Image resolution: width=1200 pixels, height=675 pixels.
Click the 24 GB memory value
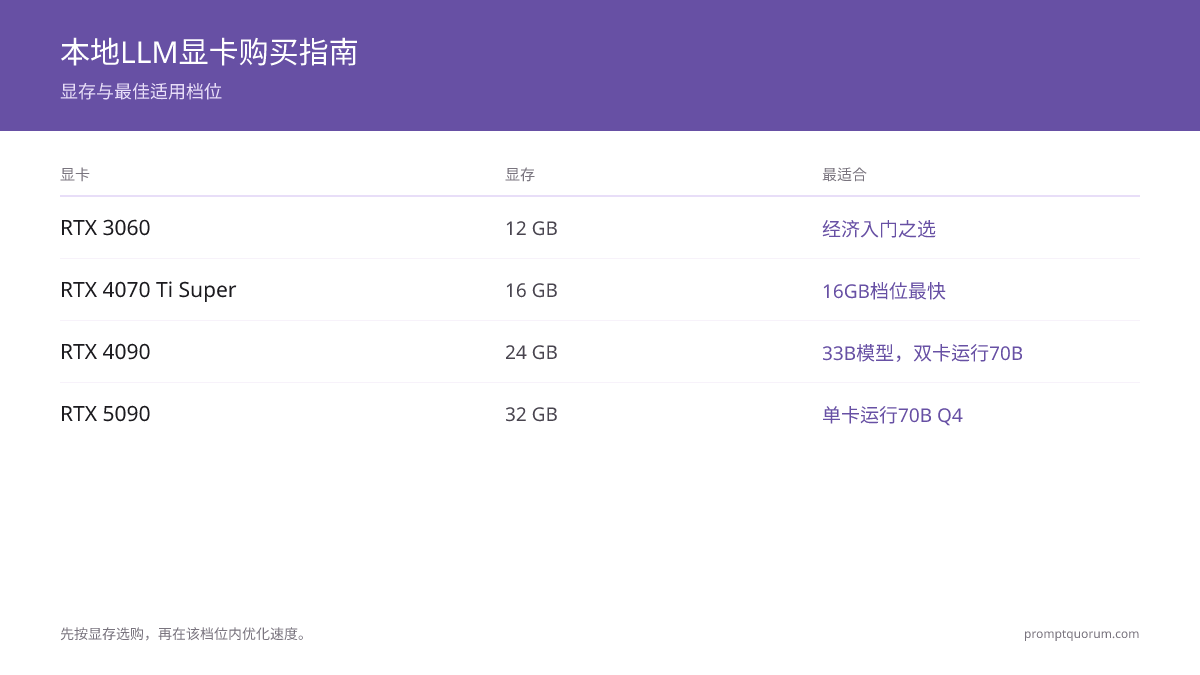click(x=531, y=352)
